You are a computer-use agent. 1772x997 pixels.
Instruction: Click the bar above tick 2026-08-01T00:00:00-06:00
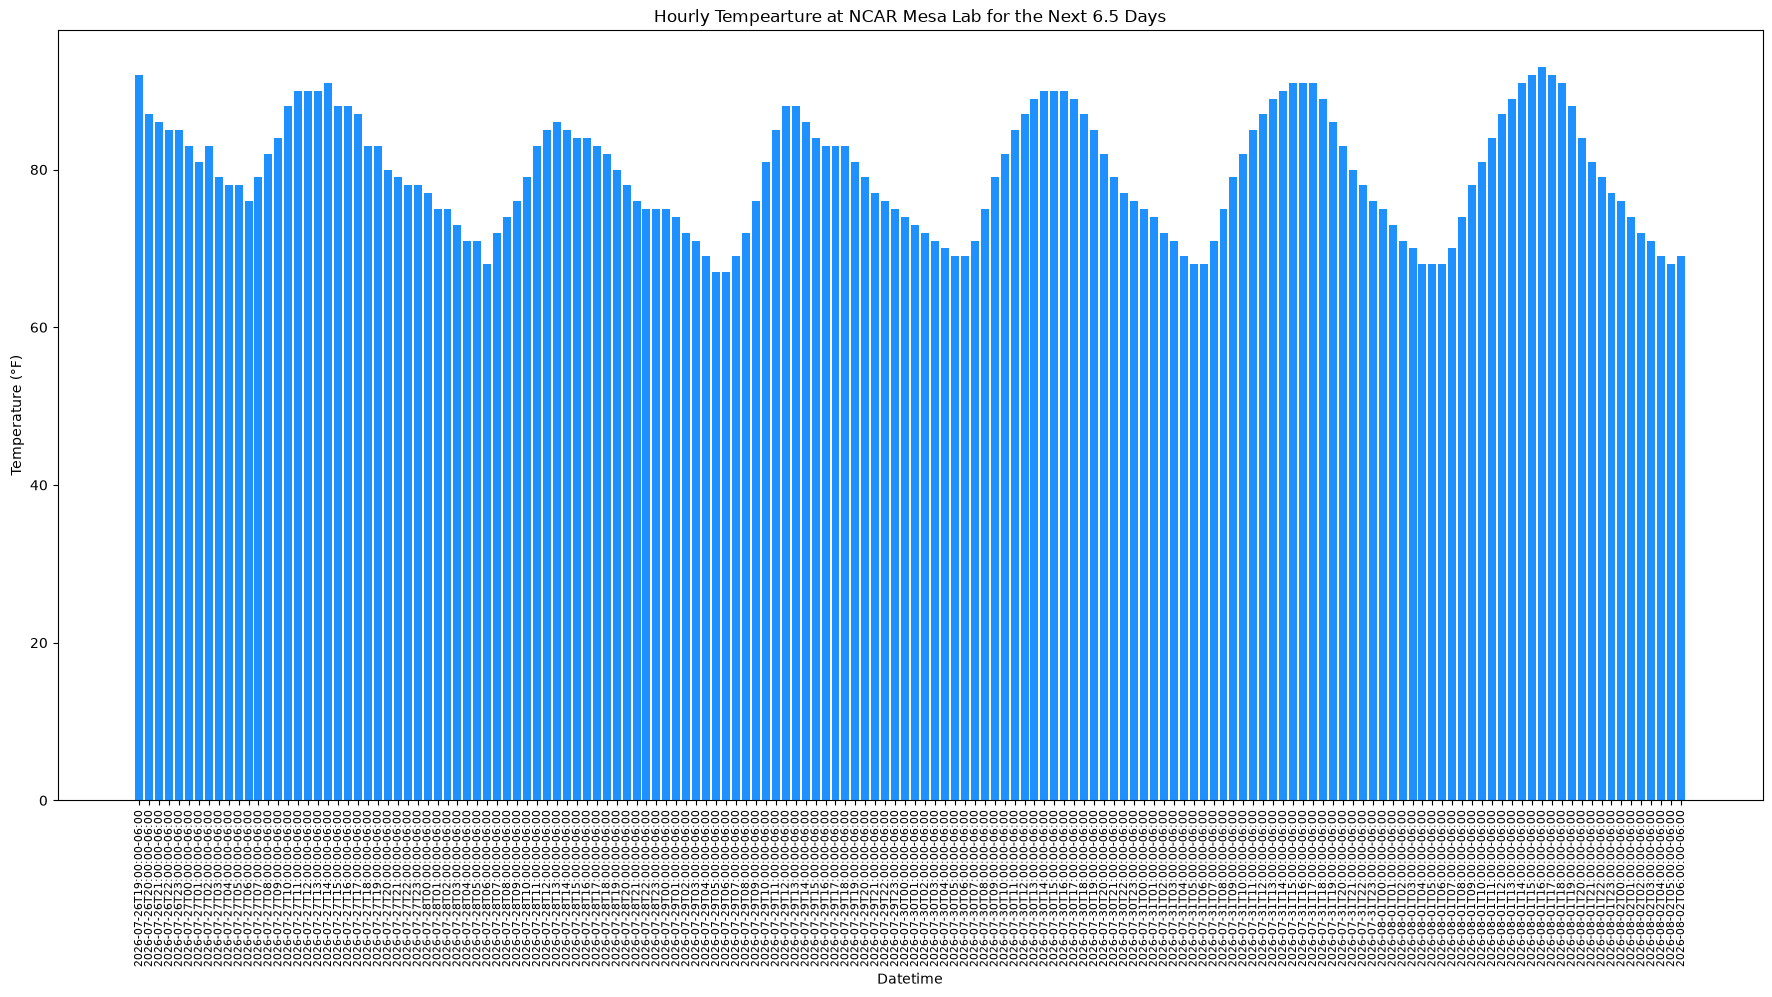coord(1383,505)
